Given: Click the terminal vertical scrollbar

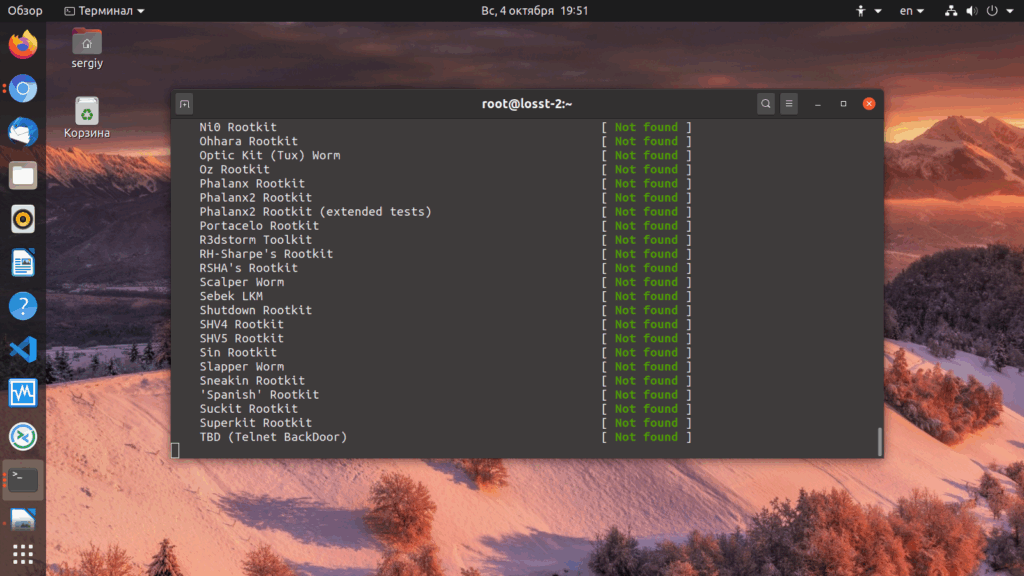Looking at the screenshot, I should [x=880, y=442].
